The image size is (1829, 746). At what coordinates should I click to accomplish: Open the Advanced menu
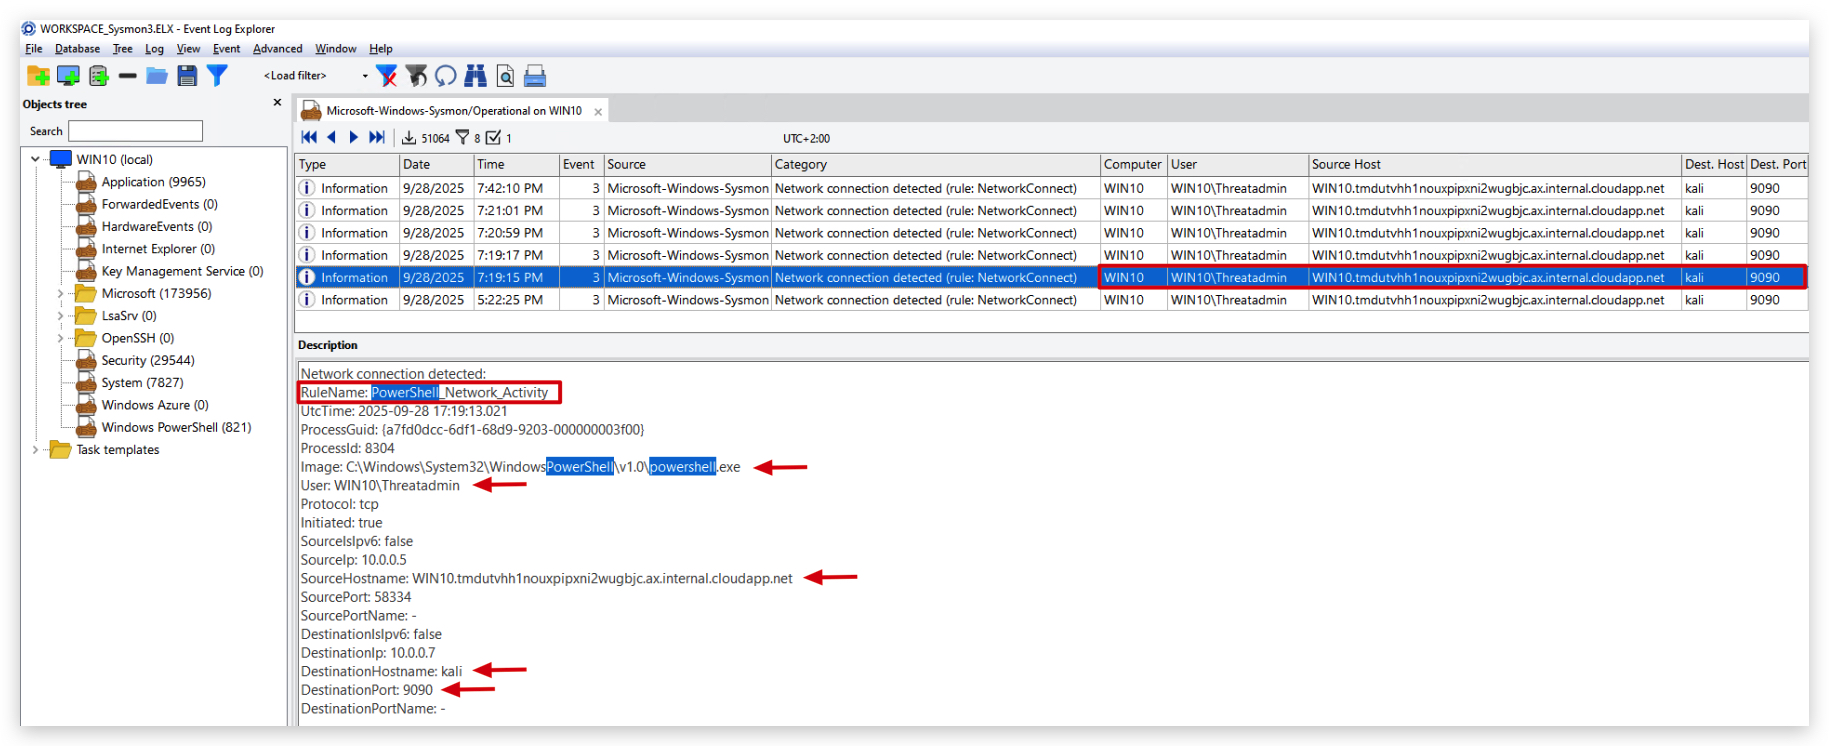(277, 49)
